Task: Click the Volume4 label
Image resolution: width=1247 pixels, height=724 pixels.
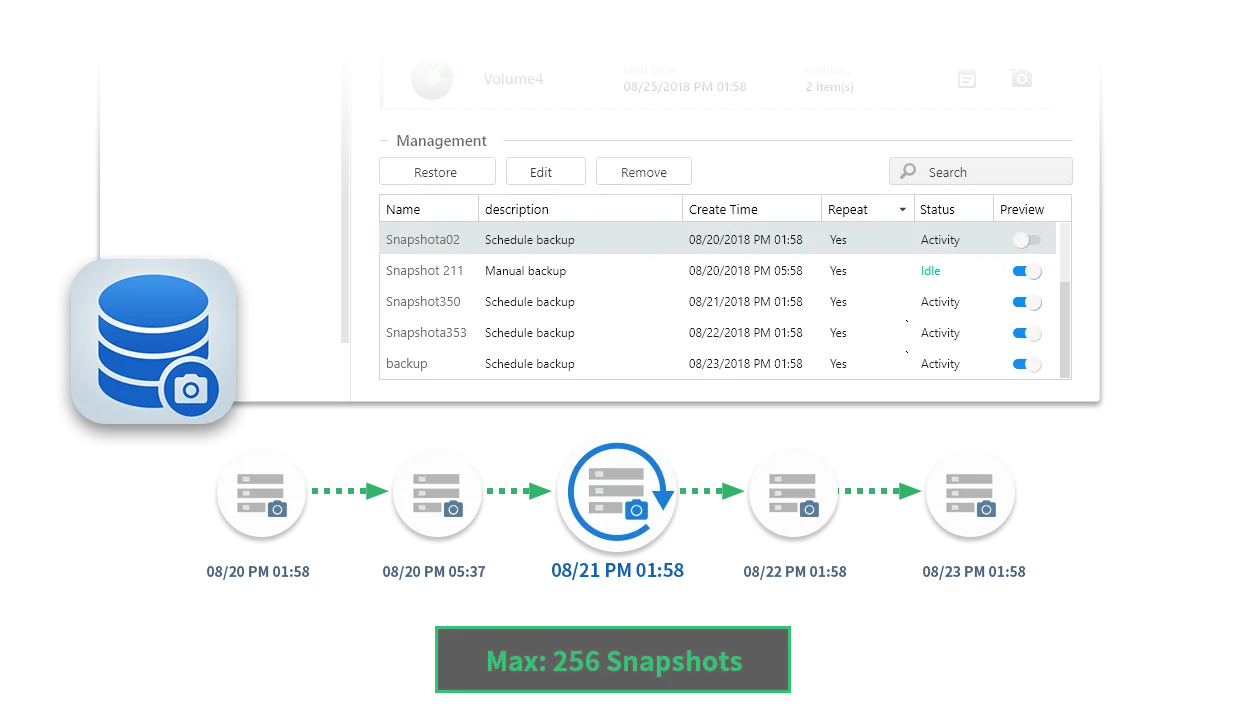Action: (x=513, y=79)
